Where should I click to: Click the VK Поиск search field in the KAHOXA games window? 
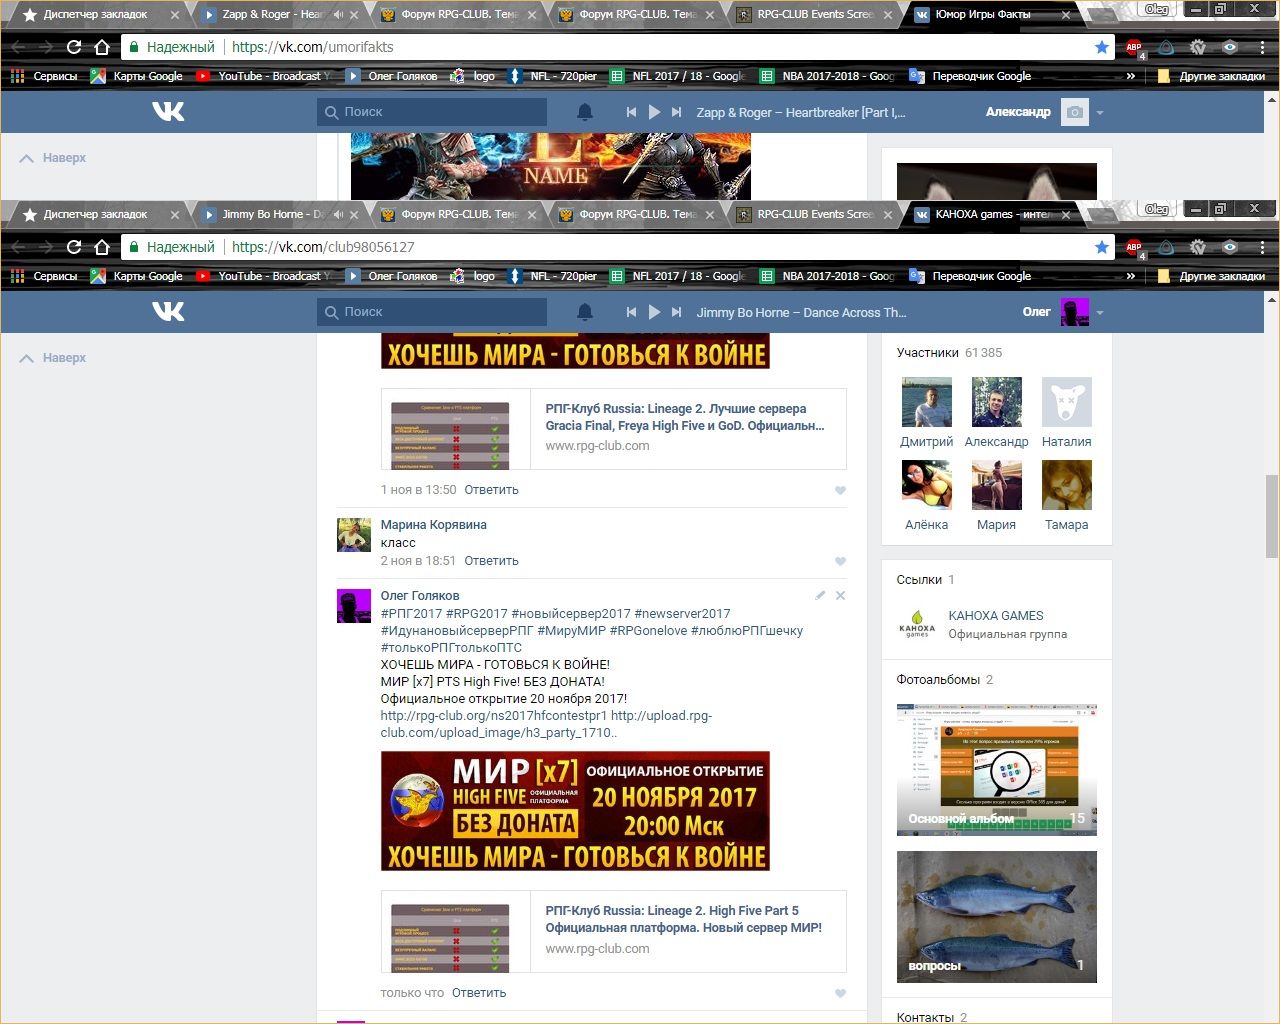pyautogui.click(x=432, y=312)
